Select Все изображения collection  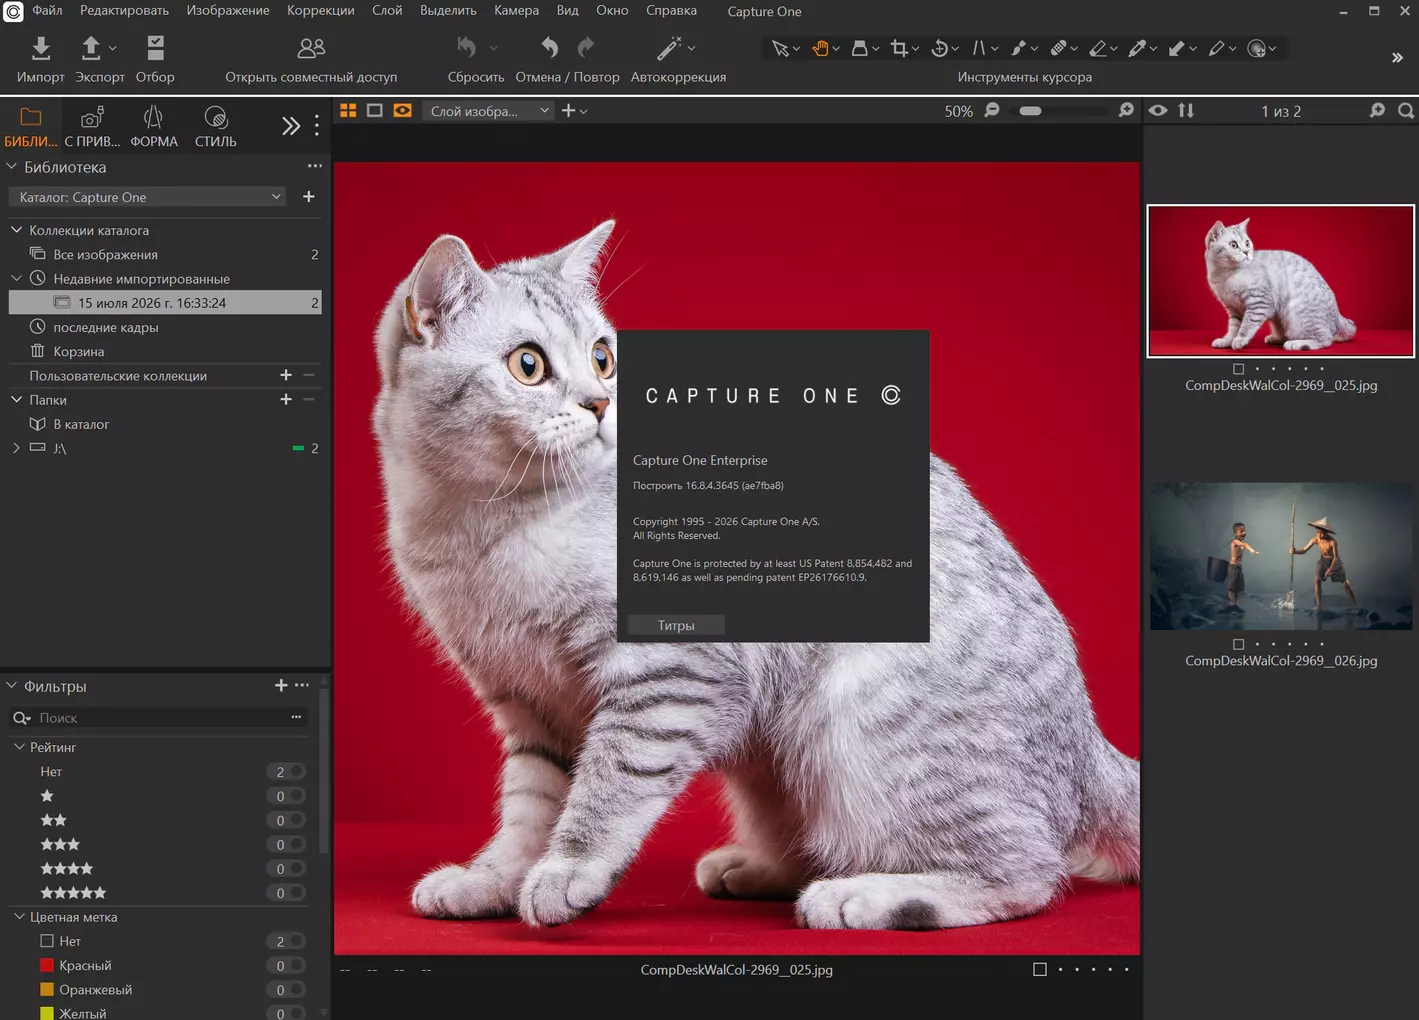[105, 255]
